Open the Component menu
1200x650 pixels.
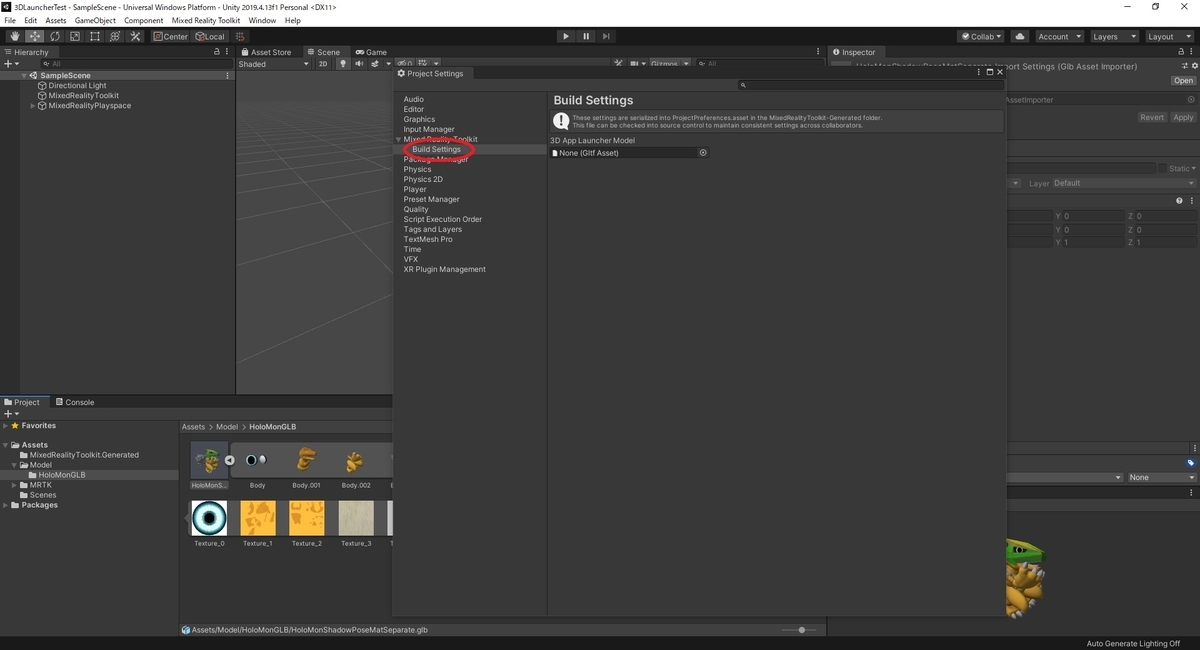(143, 20)
